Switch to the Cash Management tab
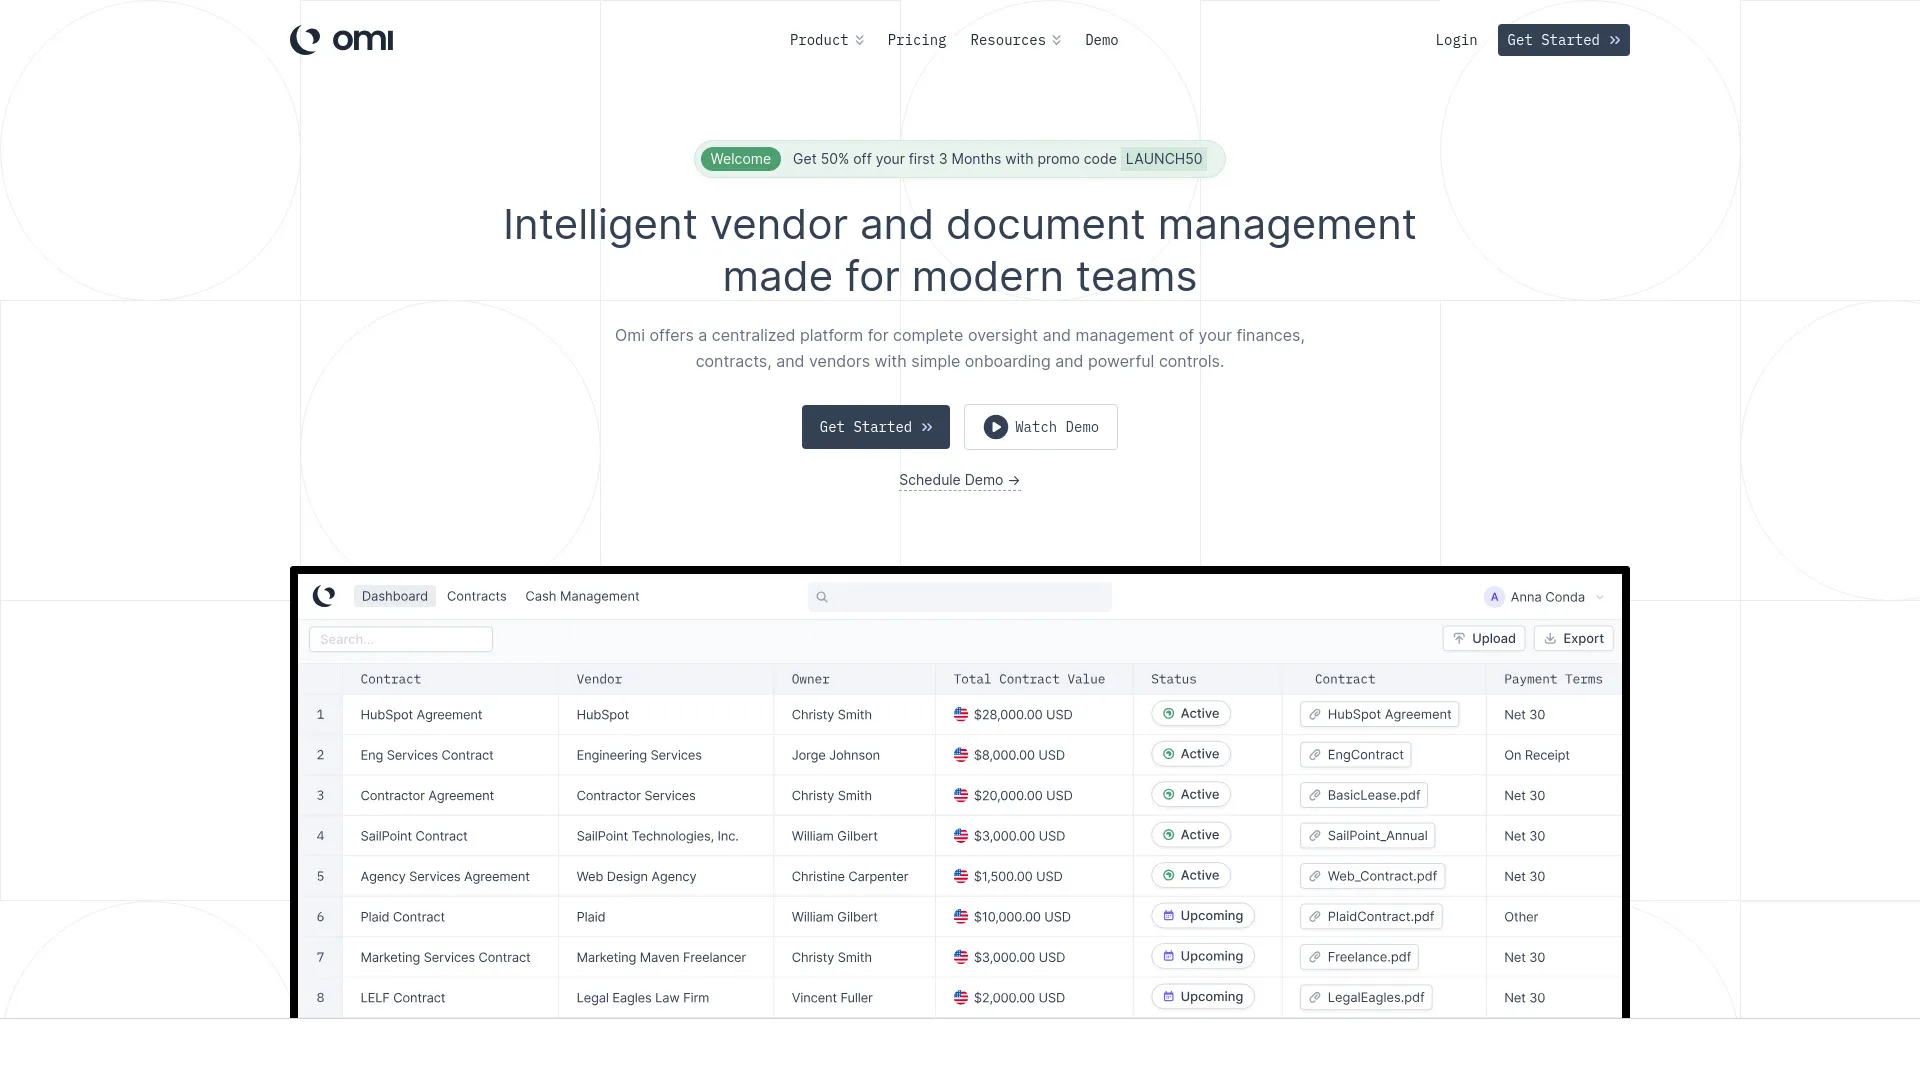This screenshot has width=1920, height=1080. click(582, 596)
